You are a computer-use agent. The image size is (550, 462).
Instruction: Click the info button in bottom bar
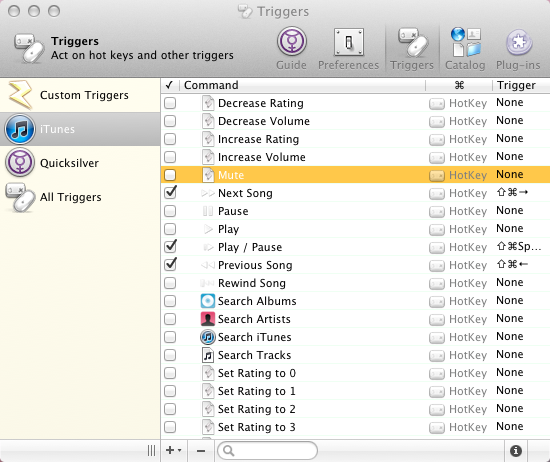(516, 450)
